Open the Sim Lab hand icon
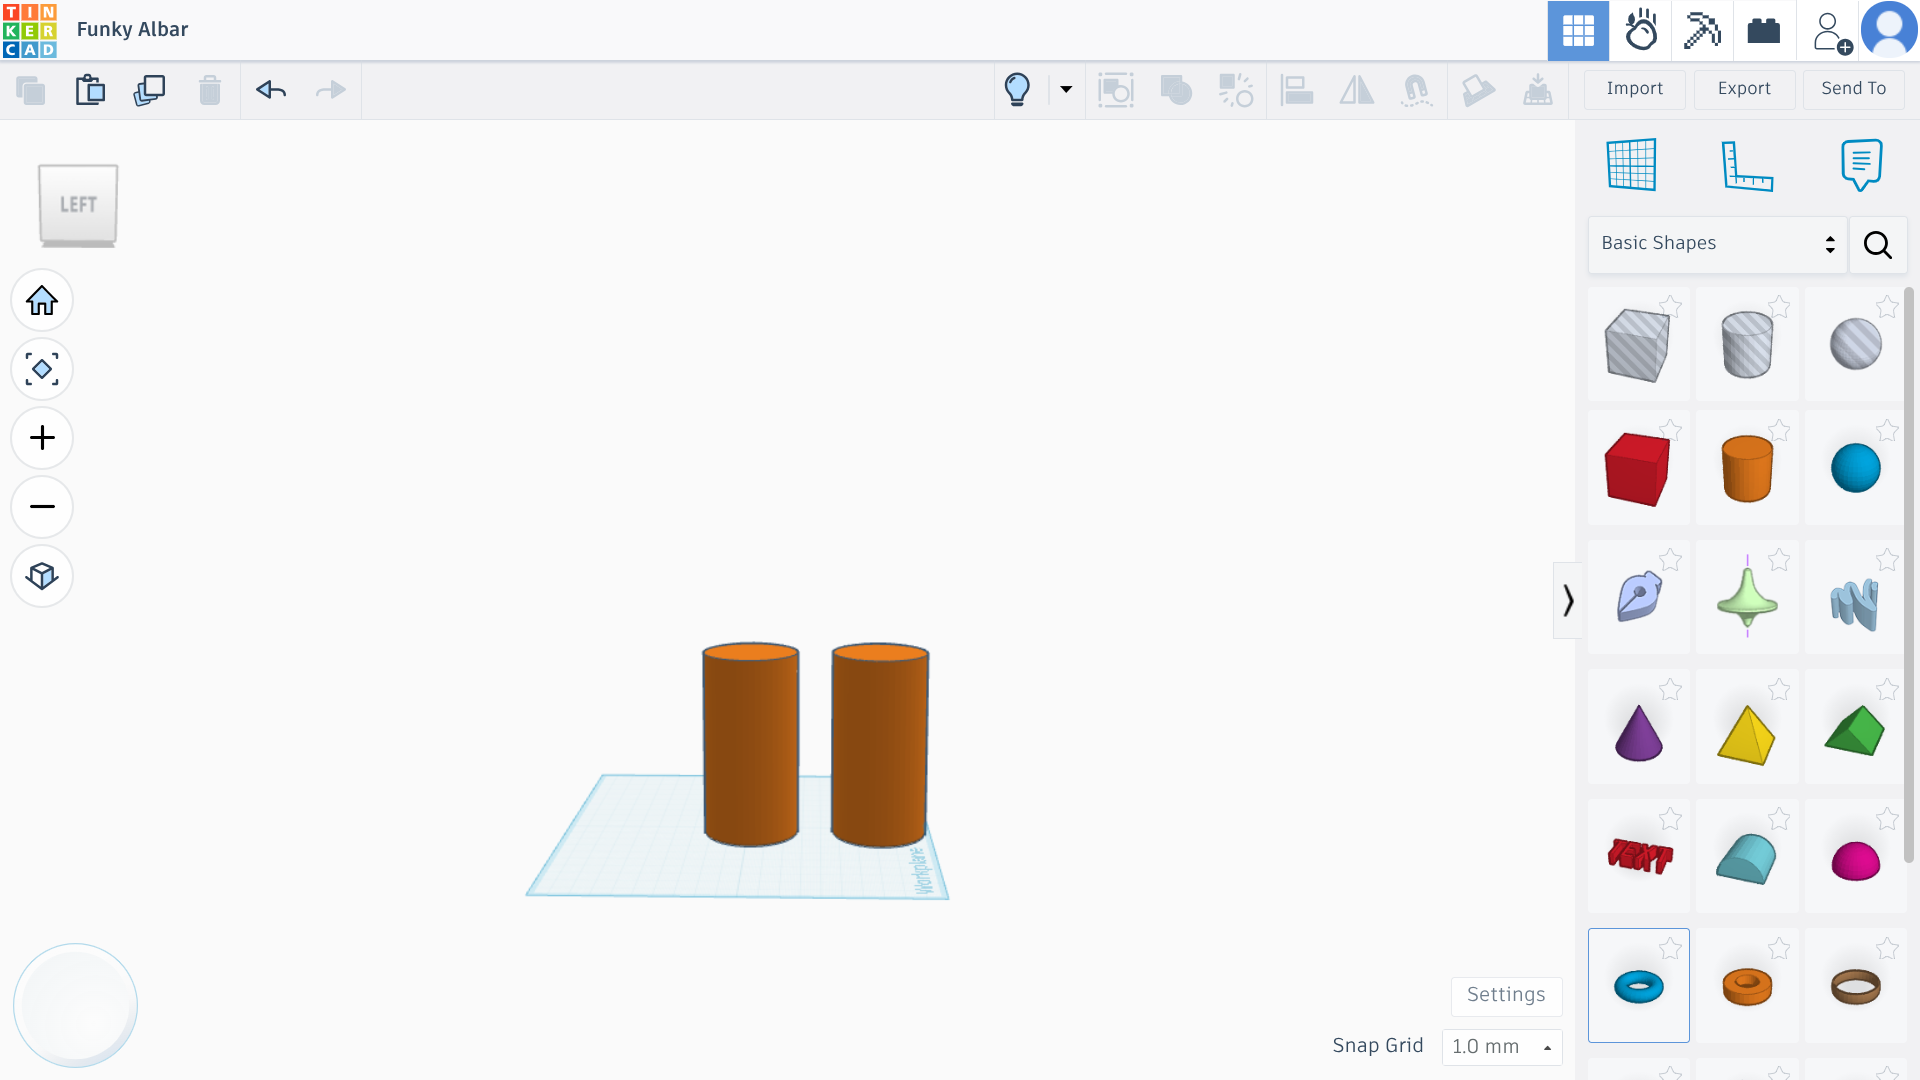Screen dimensions: 1920x1080 coord(1641,31)
